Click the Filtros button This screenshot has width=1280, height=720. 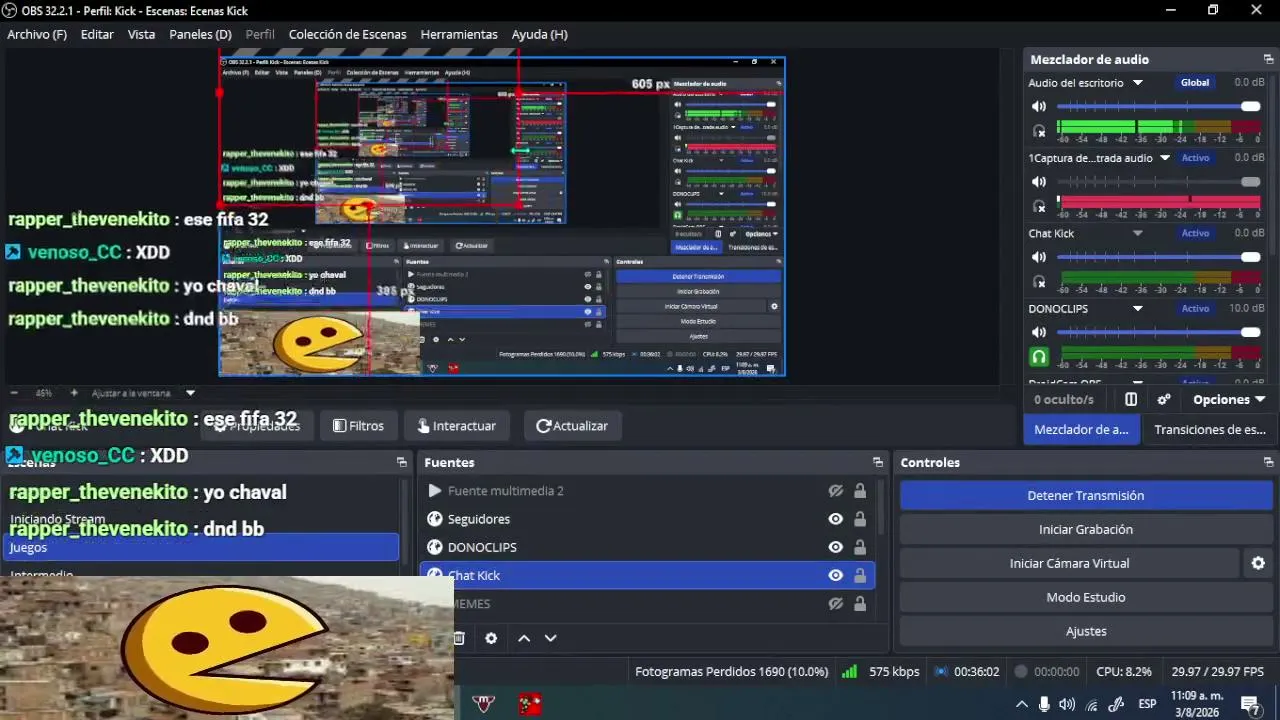[x=358, y=426]
